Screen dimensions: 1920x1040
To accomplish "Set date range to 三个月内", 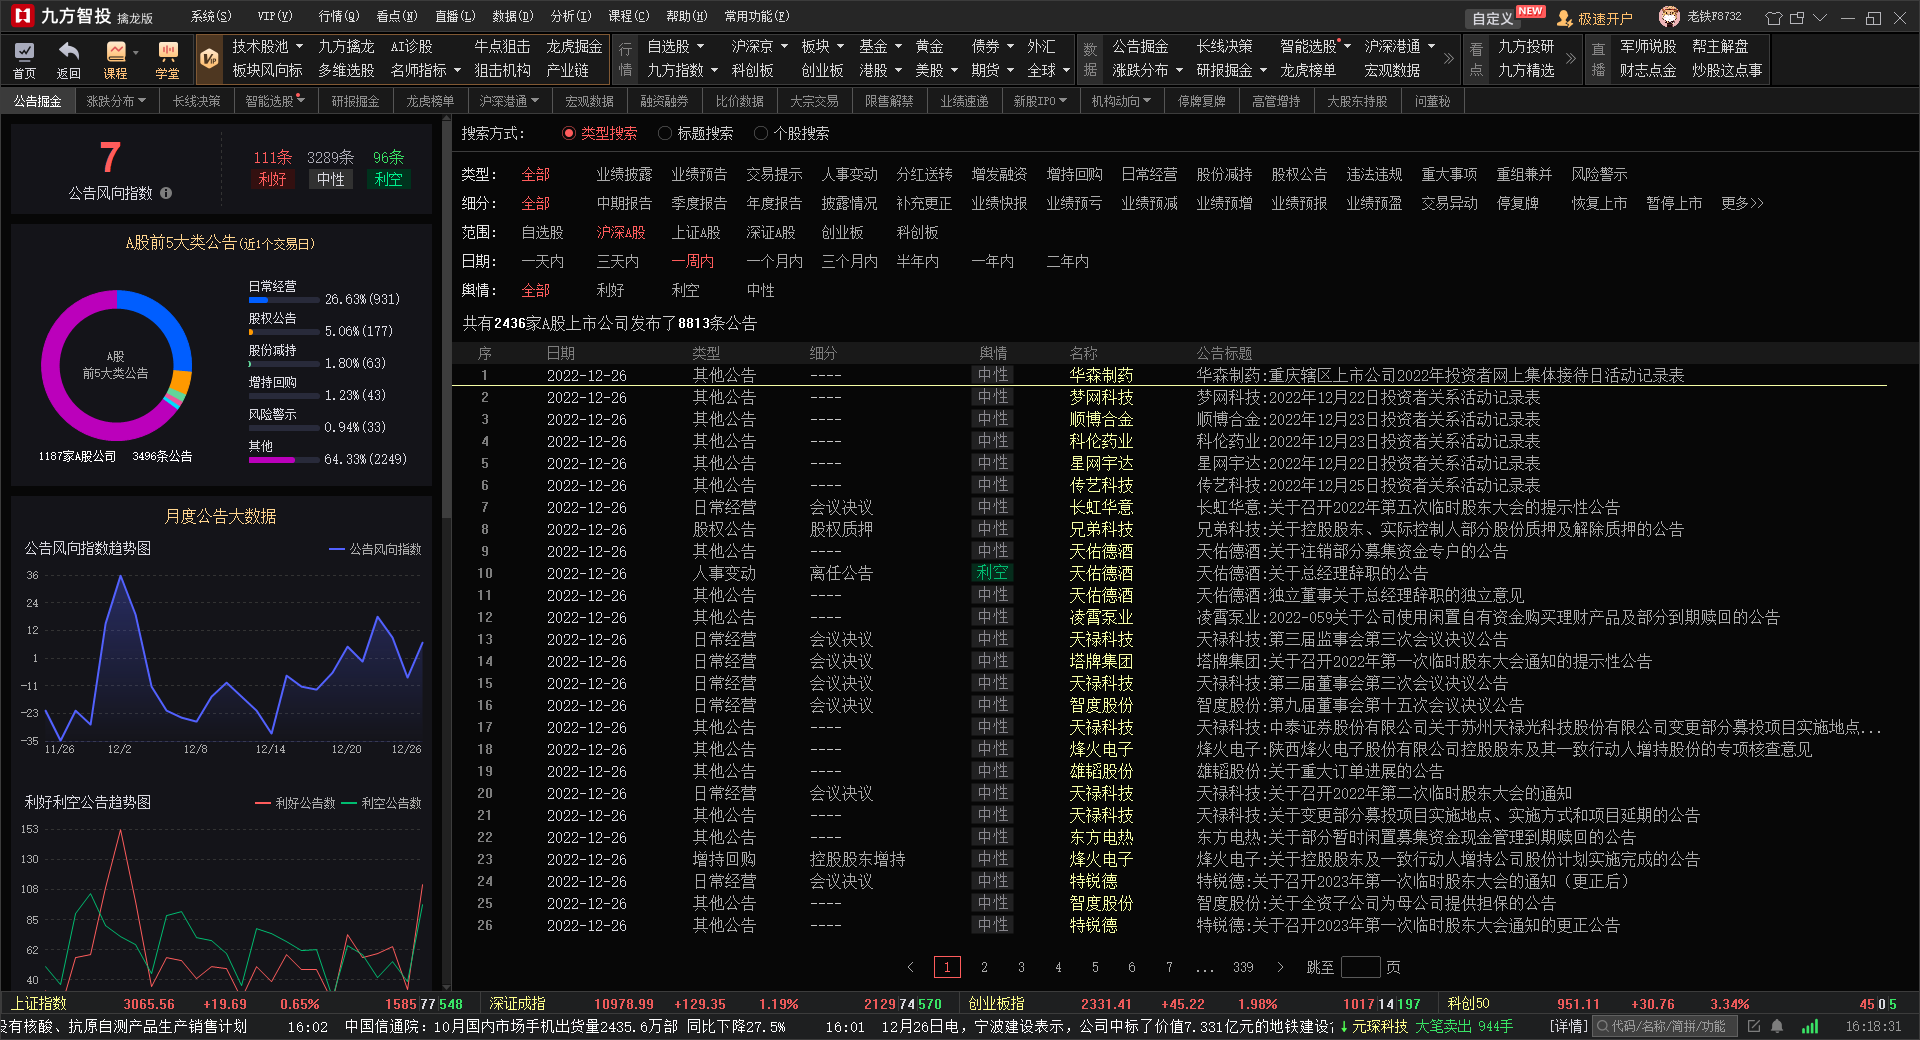I will (x=849, y=261).
